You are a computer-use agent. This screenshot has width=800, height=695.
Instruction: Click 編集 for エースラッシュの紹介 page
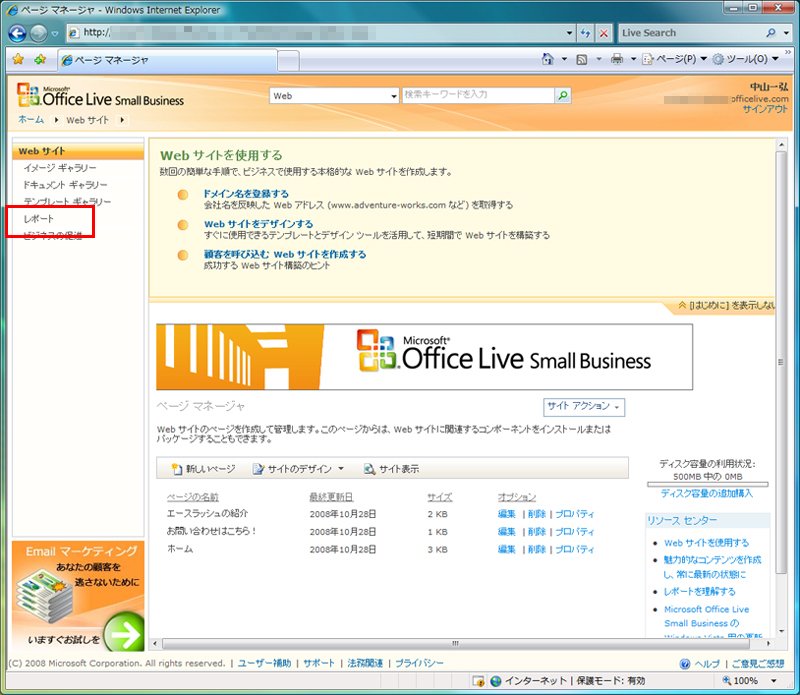507,514
